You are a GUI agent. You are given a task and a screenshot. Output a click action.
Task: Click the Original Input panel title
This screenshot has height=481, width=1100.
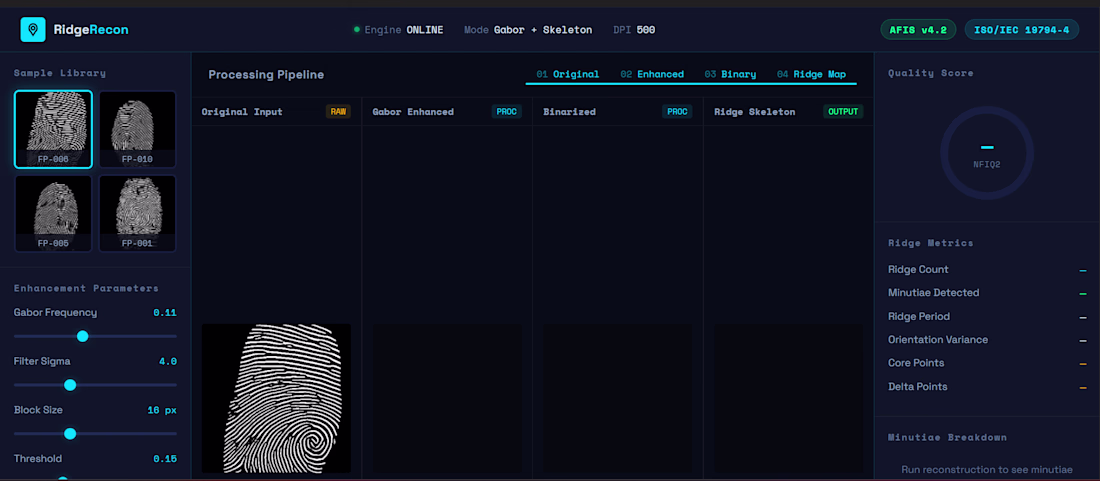tap(242, 111)
